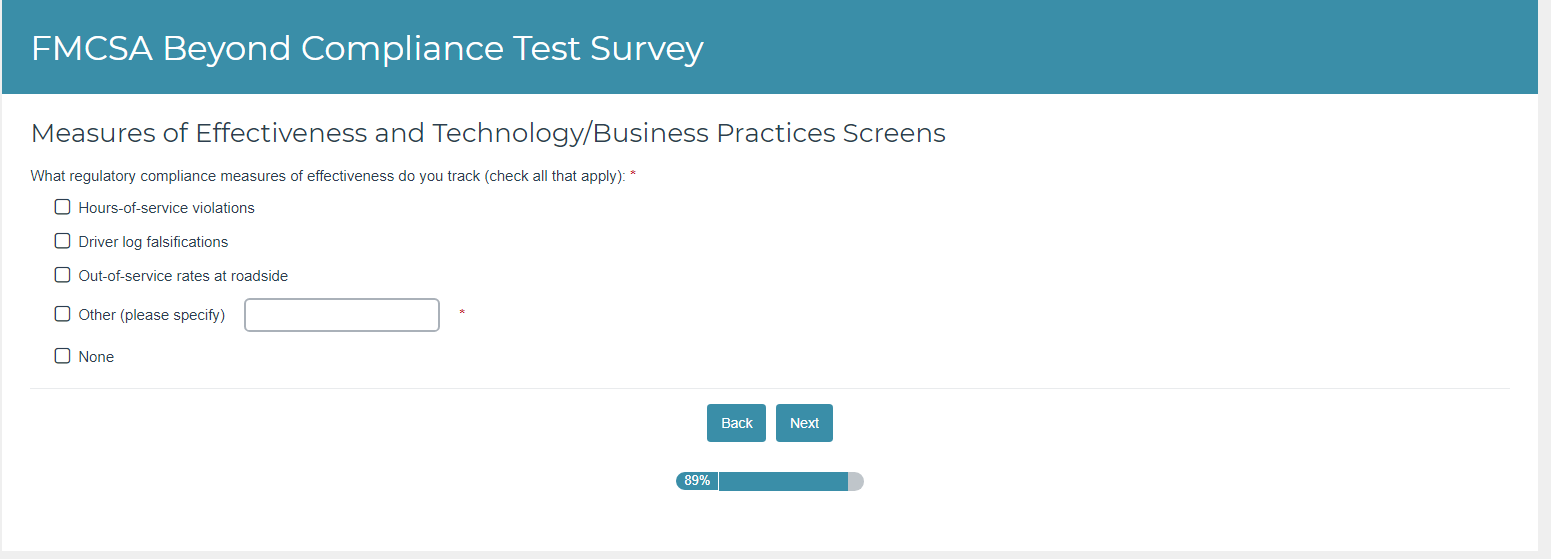Enable the Out-of-service rates at roadside checkbox
This screenshot has height=559, width=1551.
tap(62, 275)
